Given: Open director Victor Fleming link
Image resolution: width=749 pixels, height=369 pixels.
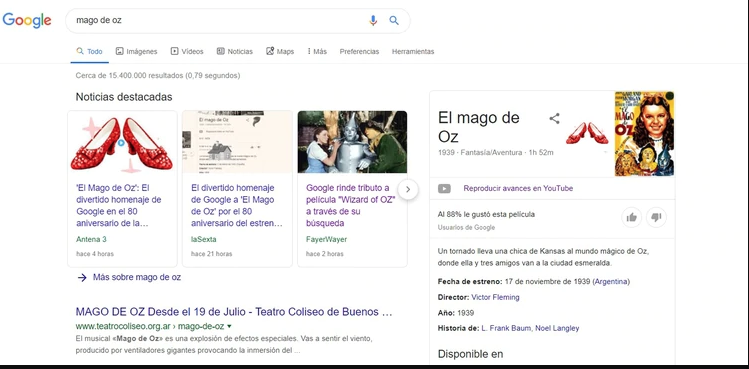Looking at the screenshot, I should point(495,297).
